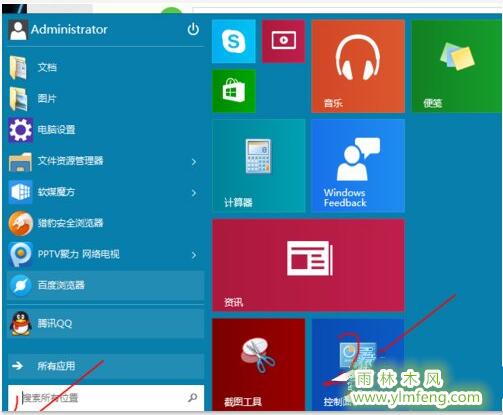Open the 资讯 news tile
This screenshot has height=415, width=503.
[x=308, y=265]
